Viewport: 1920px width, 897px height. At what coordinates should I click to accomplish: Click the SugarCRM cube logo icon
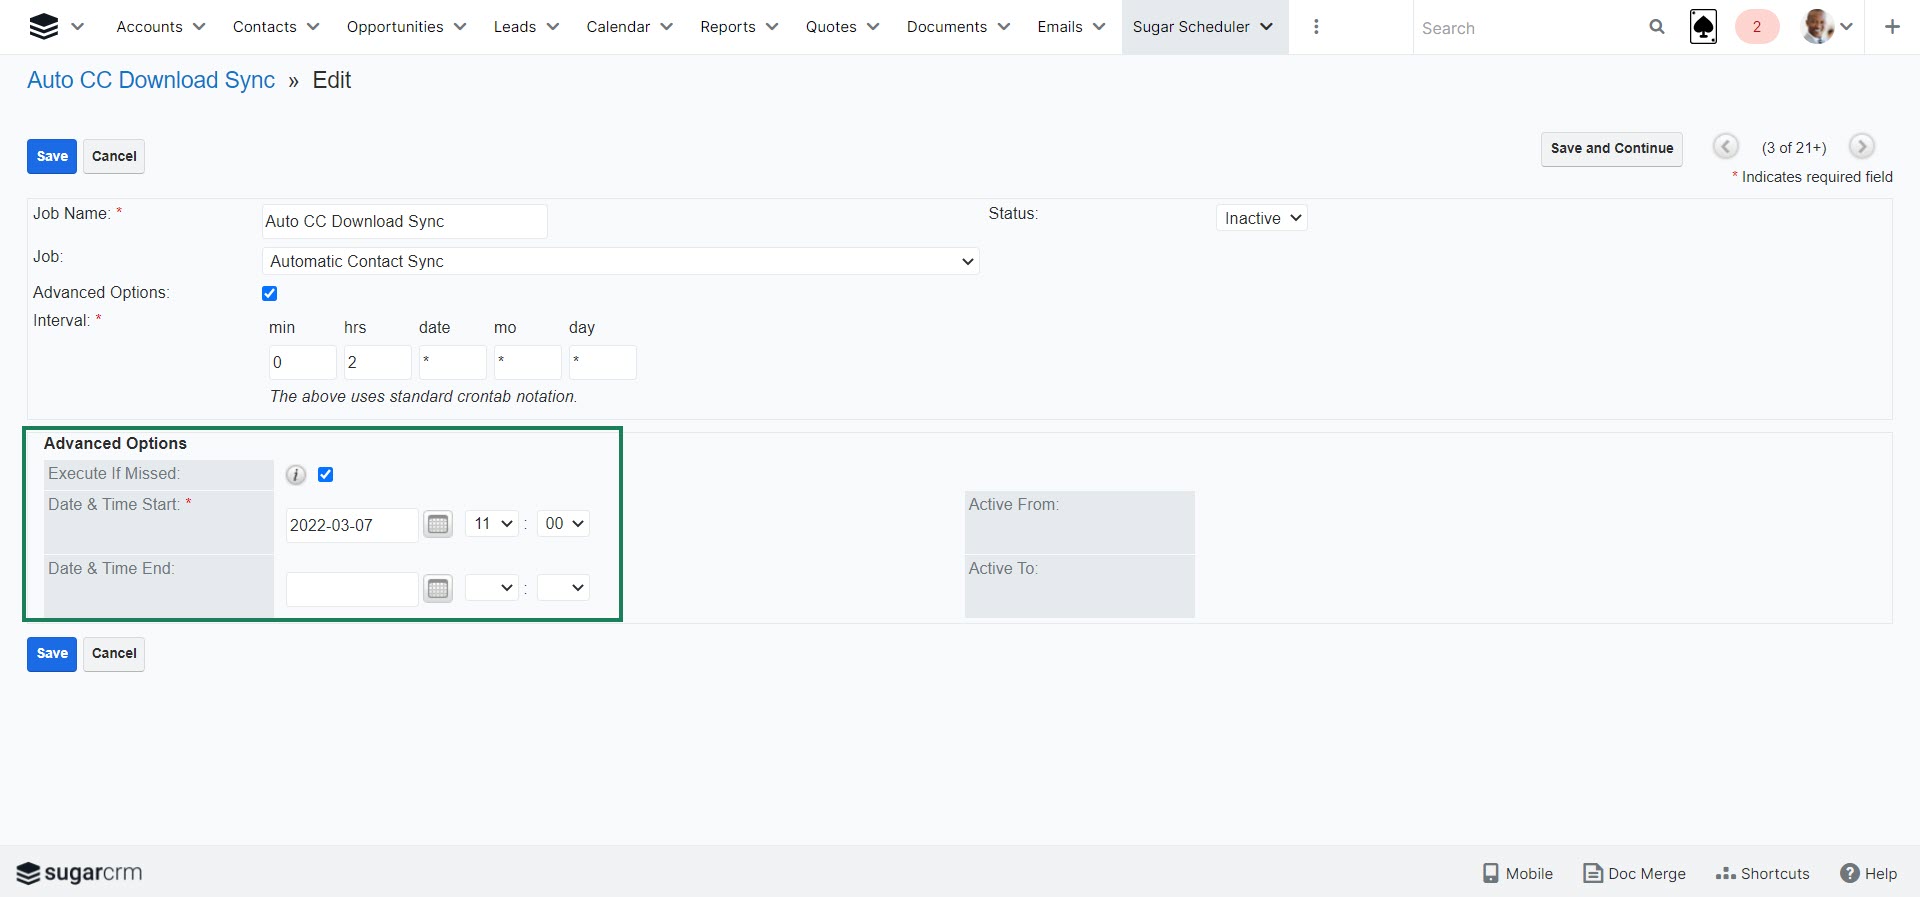tap(43, 27)
